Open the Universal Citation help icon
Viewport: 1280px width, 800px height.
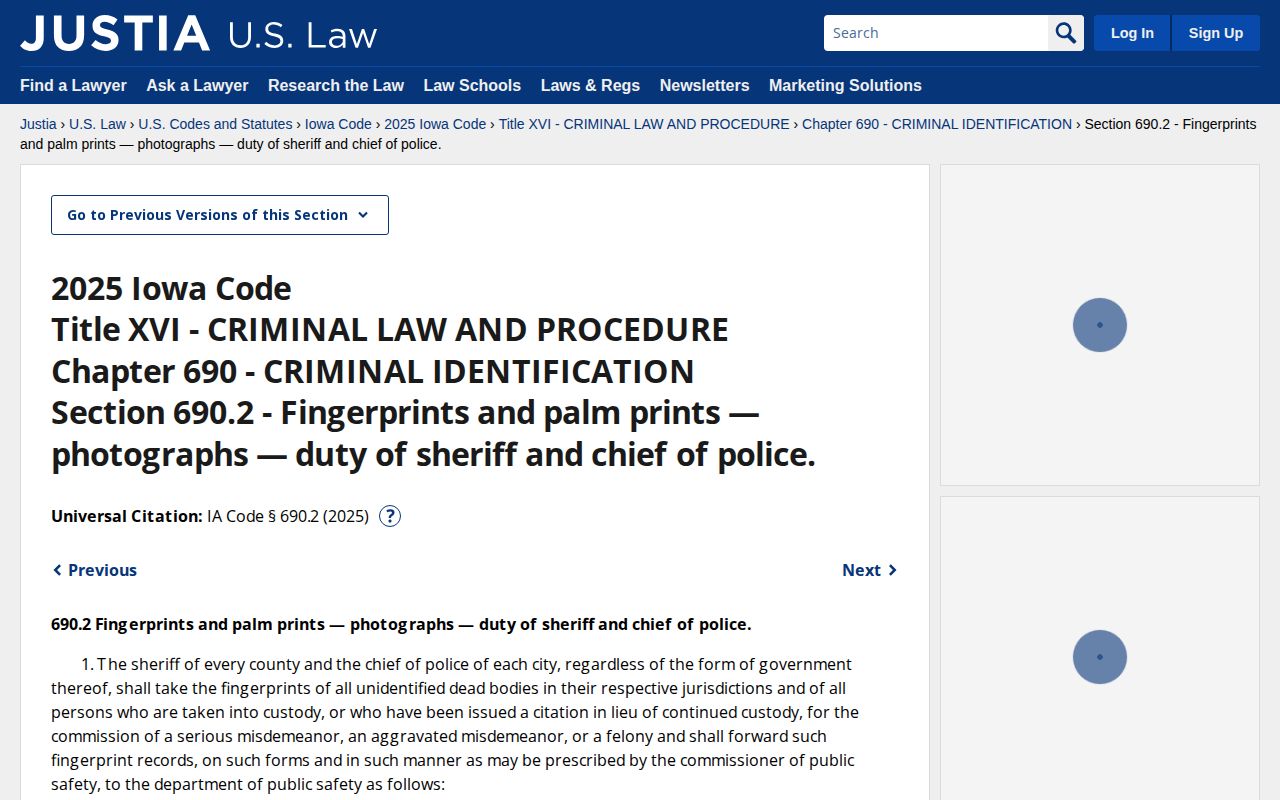pos(390,516)
